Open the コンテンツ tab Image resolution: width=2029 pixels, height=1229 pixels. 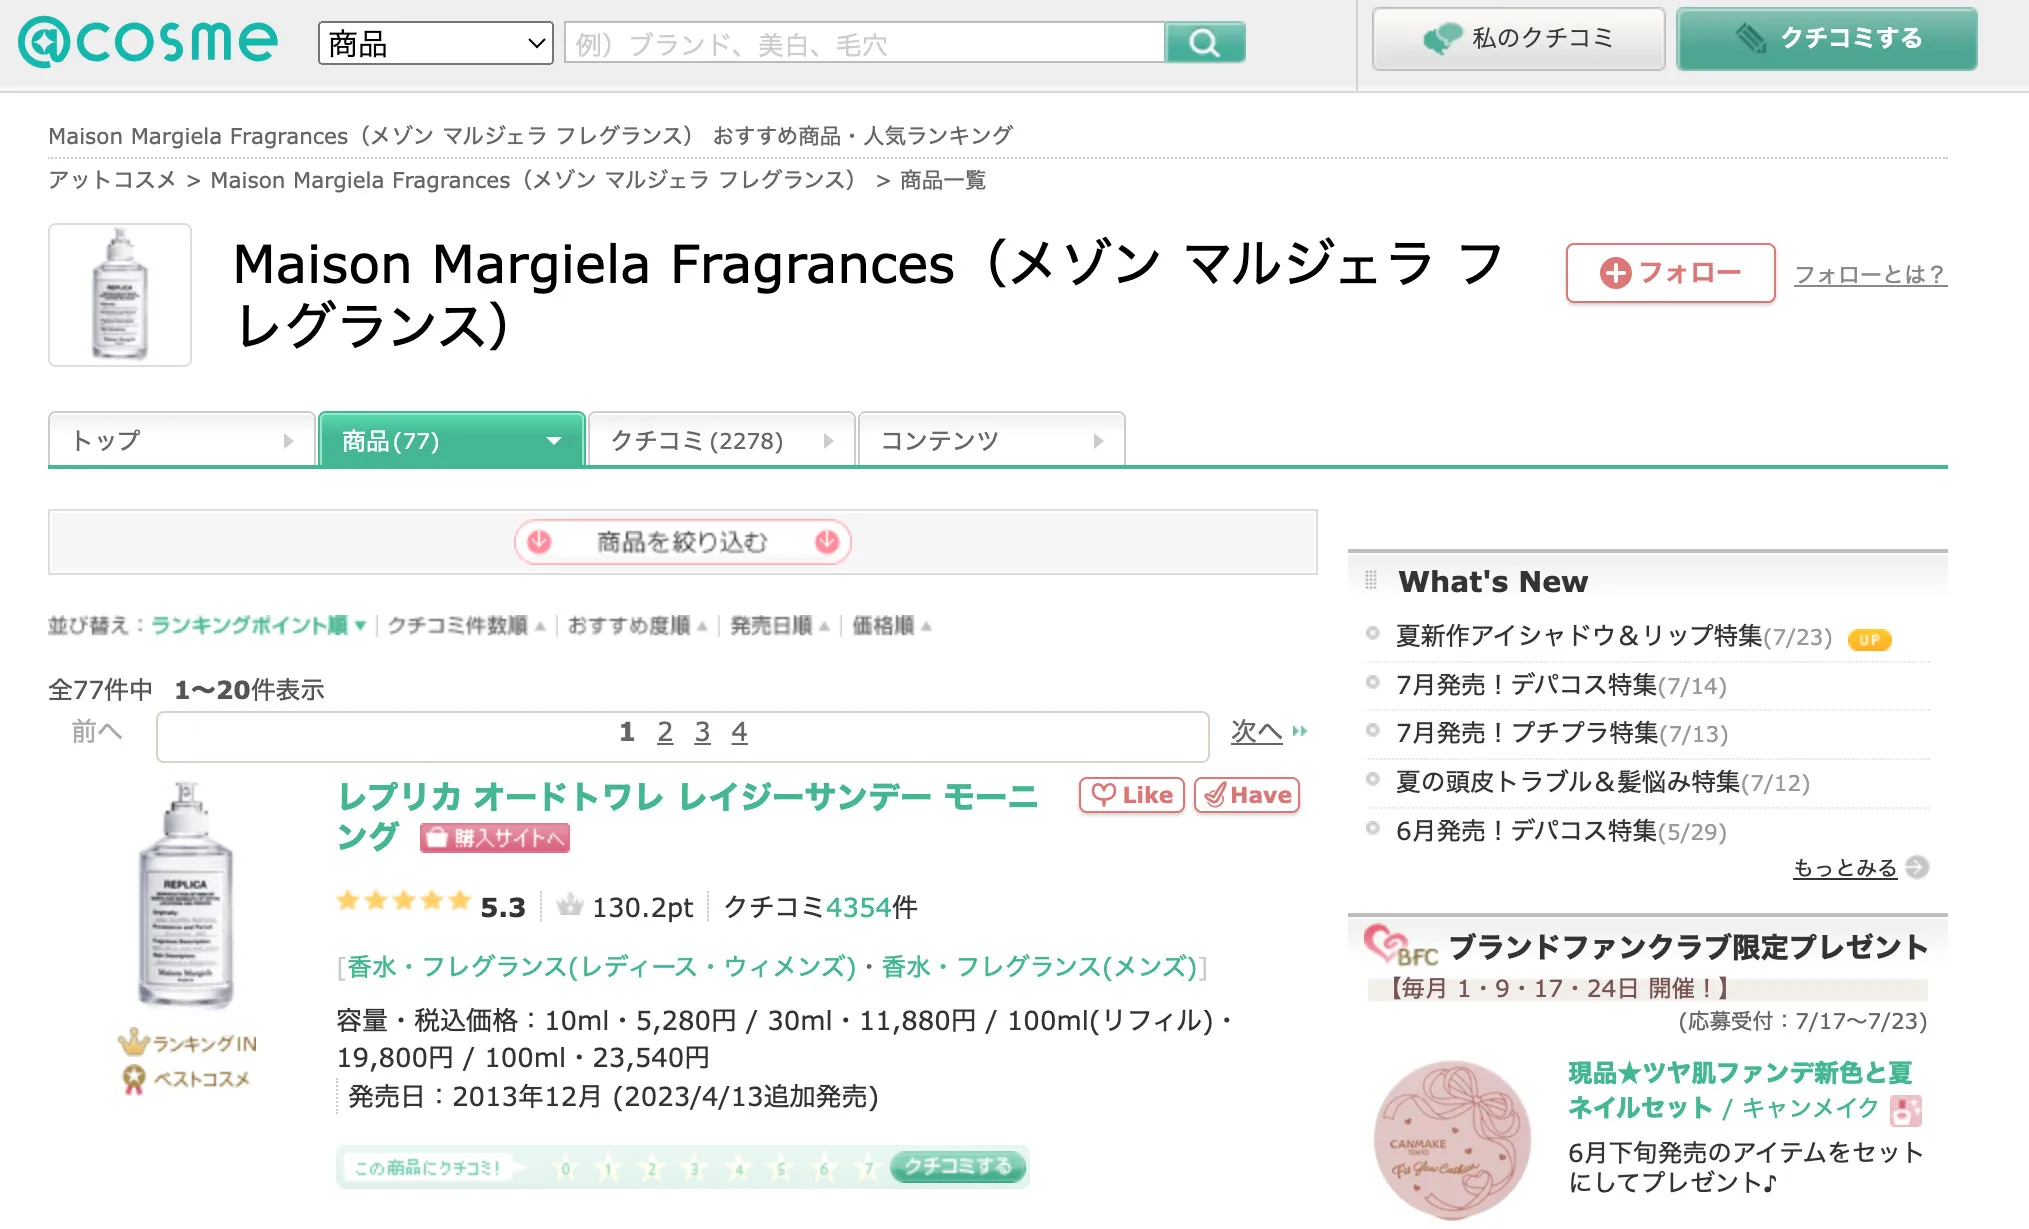coord(991,440)
